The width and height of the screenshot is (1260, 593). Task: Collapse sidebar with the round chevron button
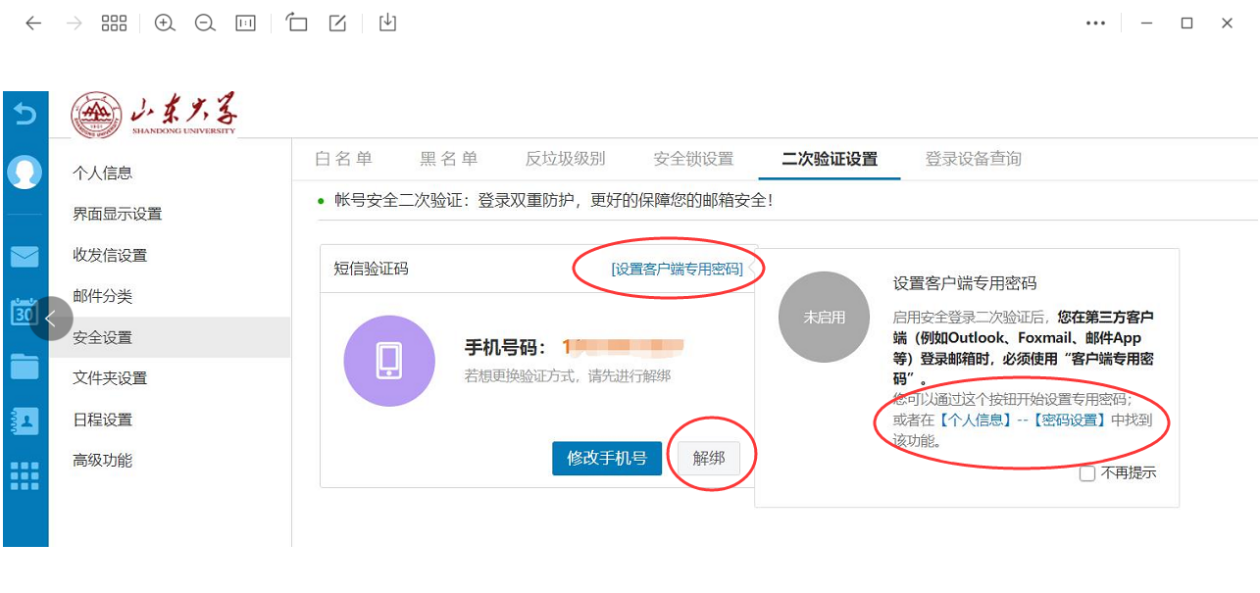coord(50,319)
